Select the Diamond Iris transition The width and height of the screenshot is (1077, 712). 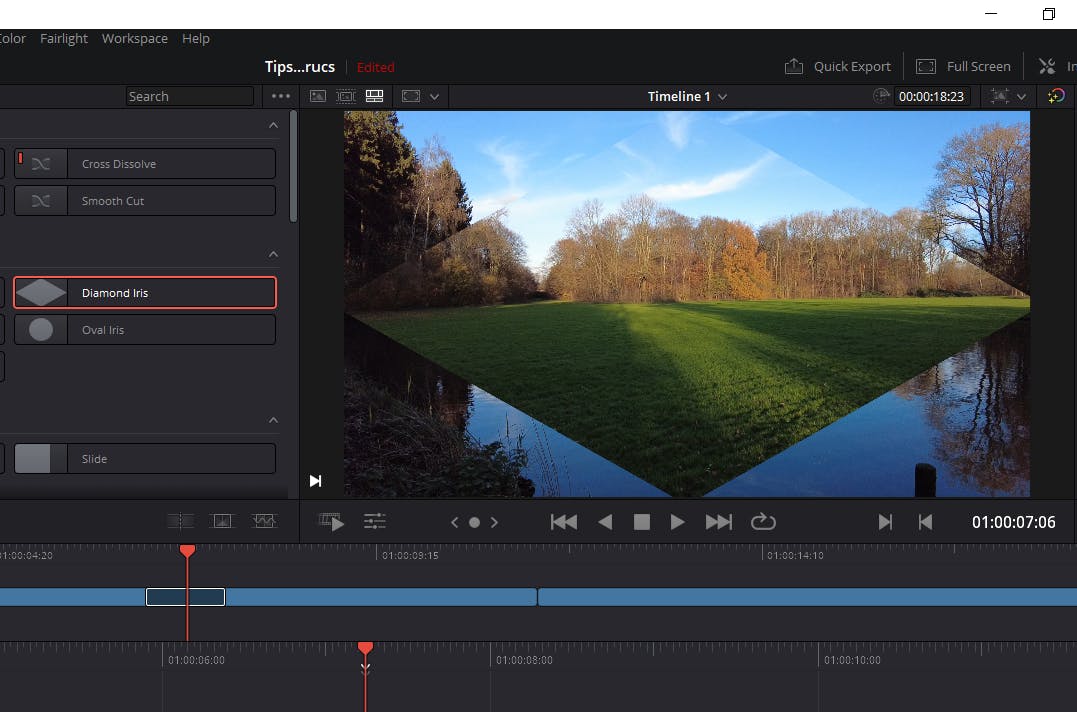tap(144, 293)
